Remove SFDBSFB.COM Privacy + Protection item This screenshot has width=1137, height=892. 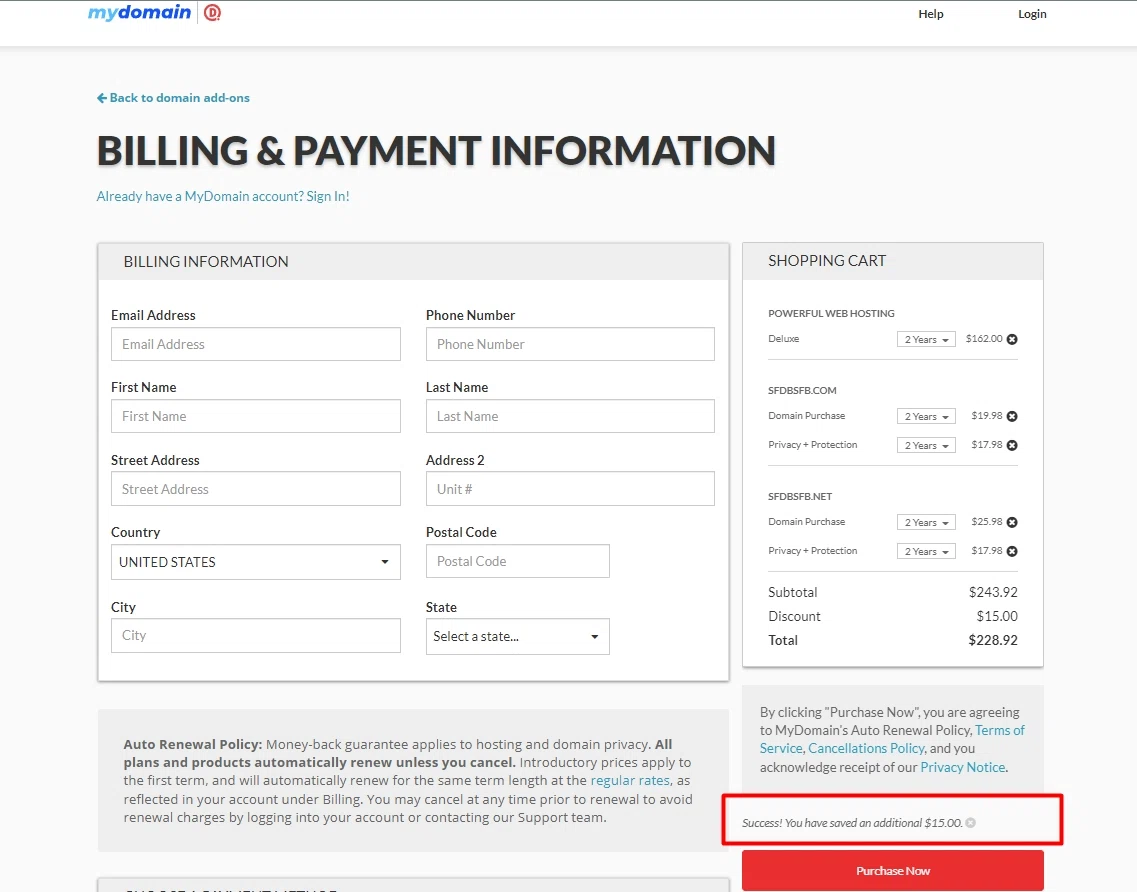coord(1012,445)
